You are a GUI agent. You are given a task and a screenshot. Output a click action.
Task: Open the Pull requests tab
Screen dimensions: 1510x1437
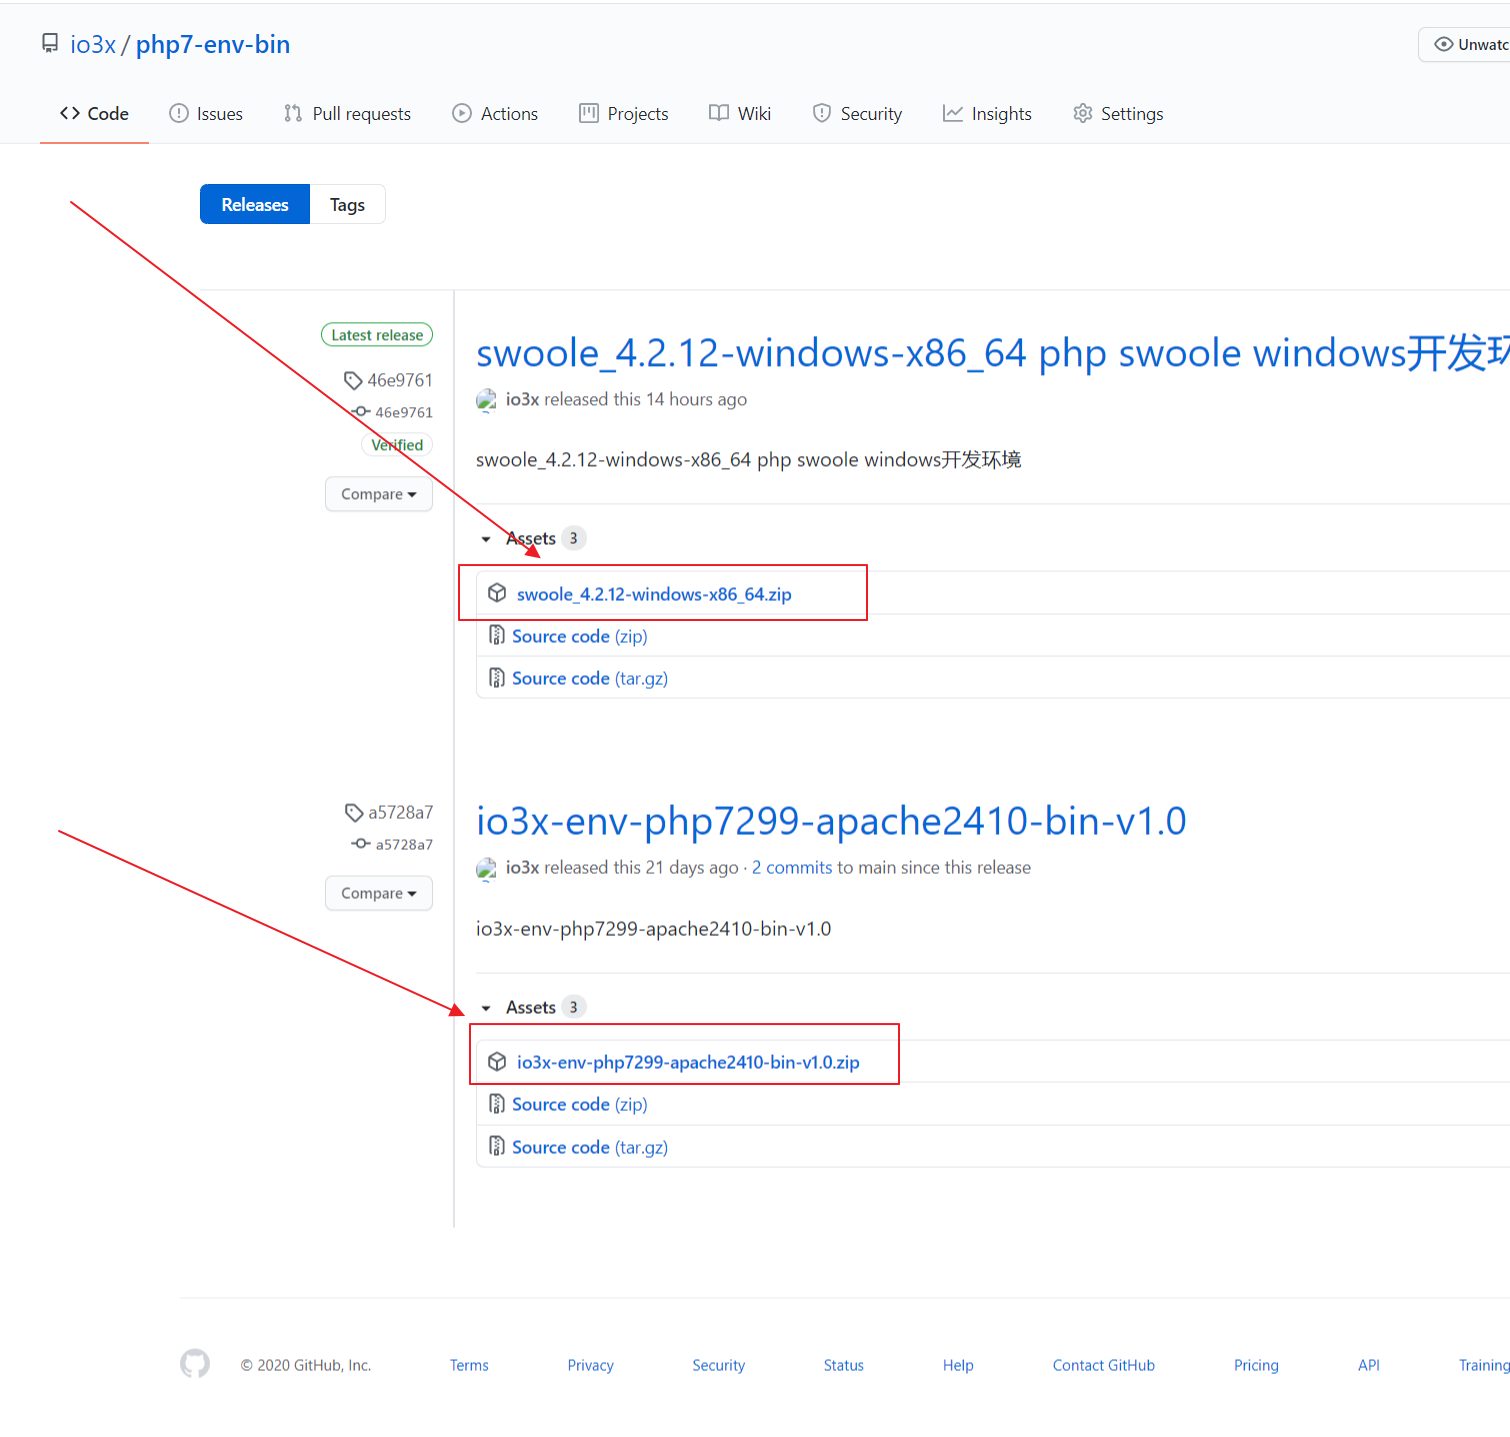pos(348,114)
